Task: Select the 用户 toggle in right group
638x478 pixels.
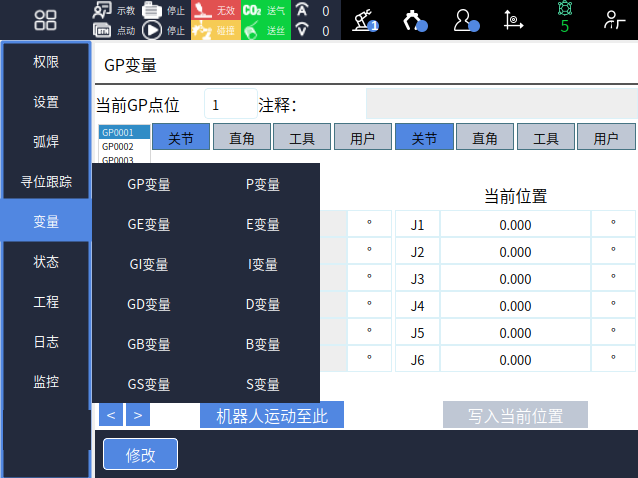Action: (x=606, y=139)
